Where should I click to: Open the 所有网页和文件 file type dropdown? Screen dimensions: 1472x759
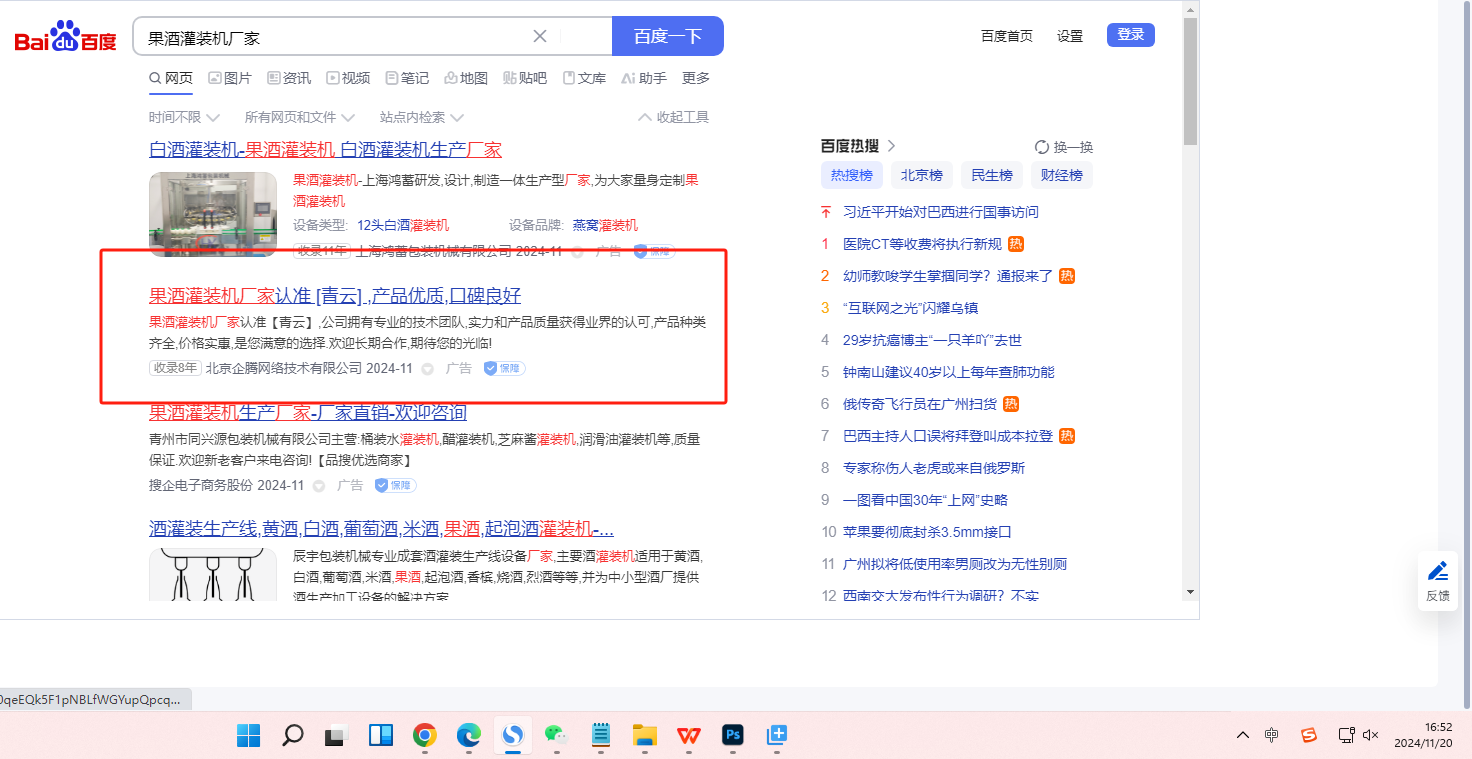[x=299, y=117]
